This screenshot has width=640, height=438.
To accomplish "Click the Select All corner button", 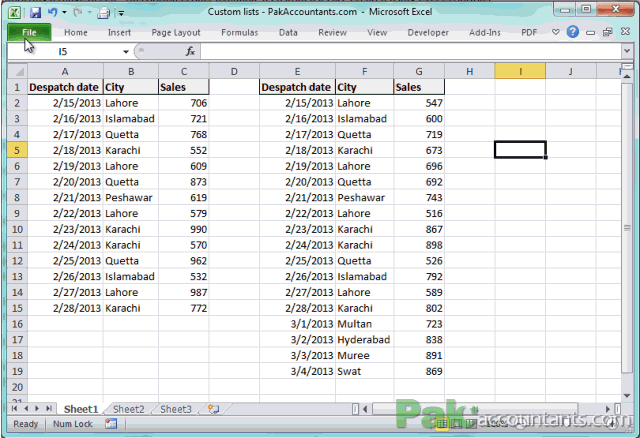I will pos(18,71).
